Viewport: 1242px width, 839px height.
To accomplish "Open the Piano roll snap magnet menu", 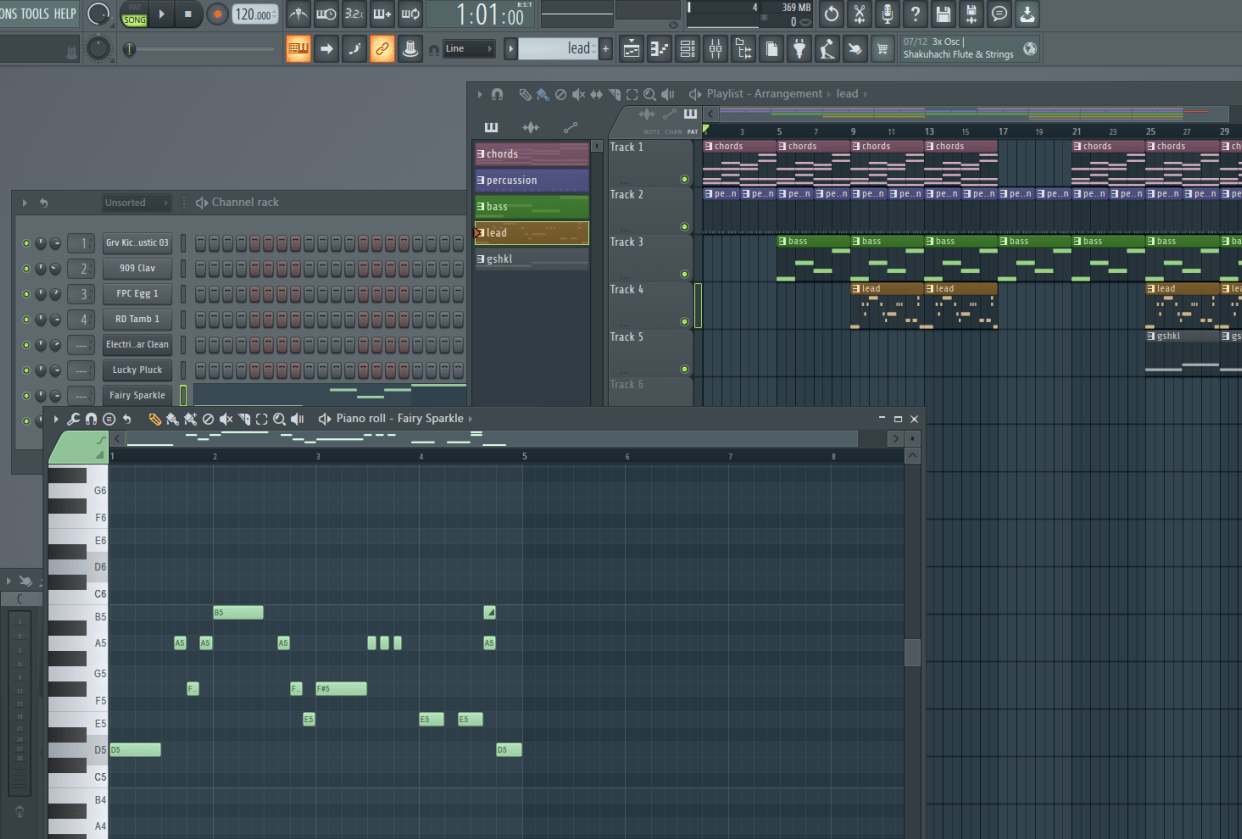I will 92,419.
